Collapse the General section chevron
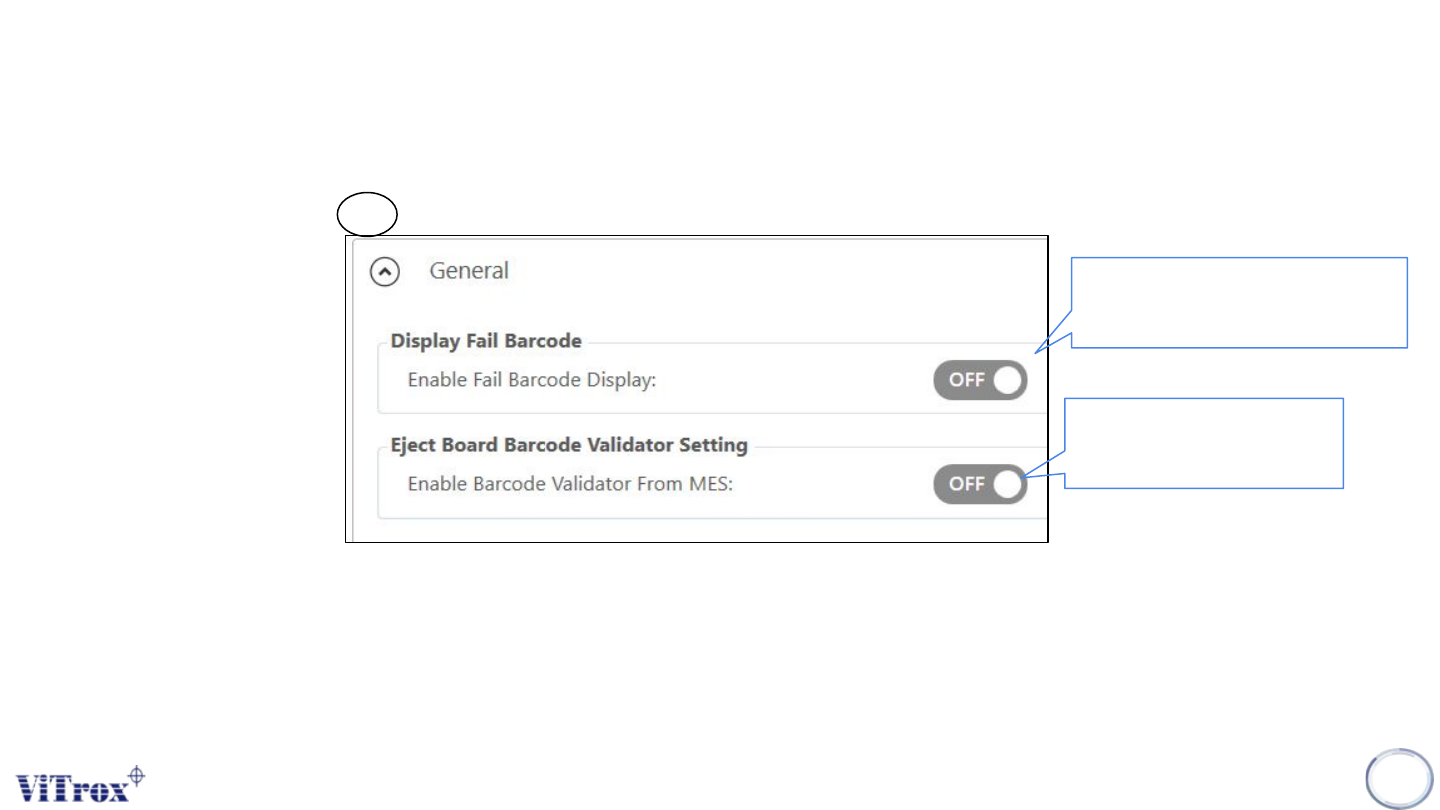 point(385,271)
